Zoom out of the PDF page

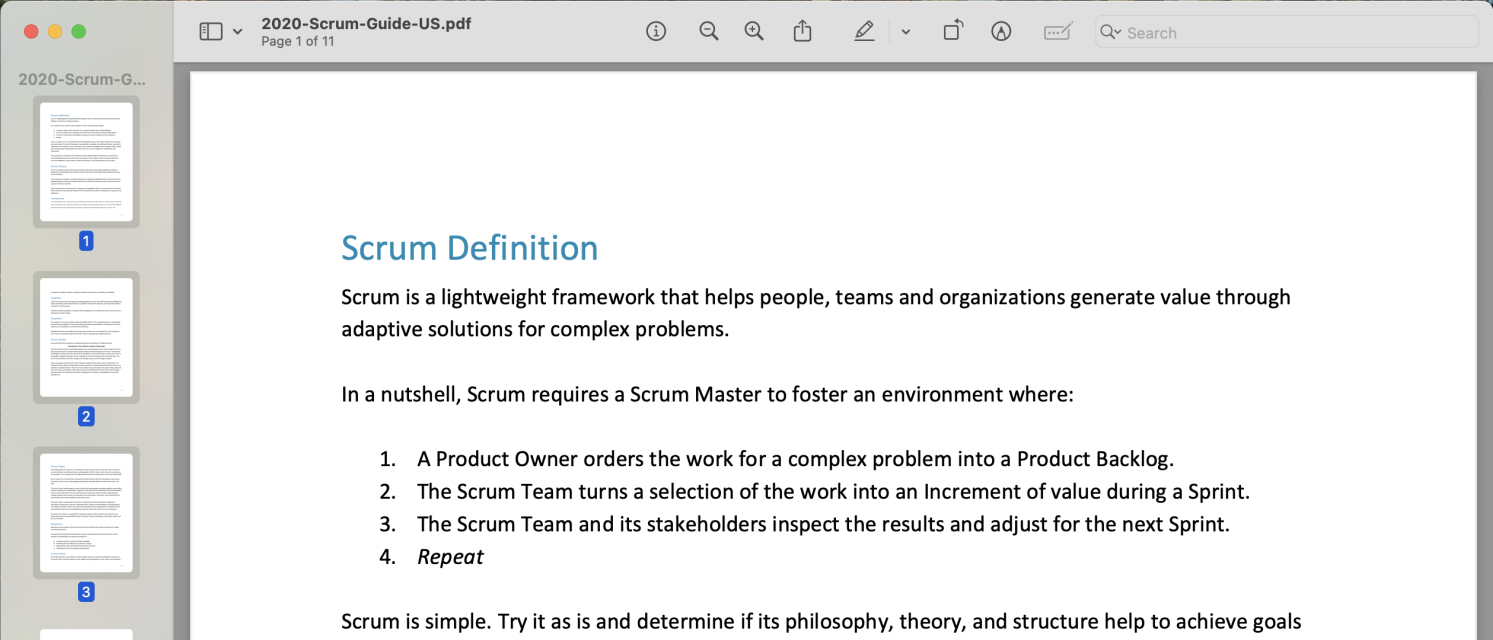click(709, 31)
